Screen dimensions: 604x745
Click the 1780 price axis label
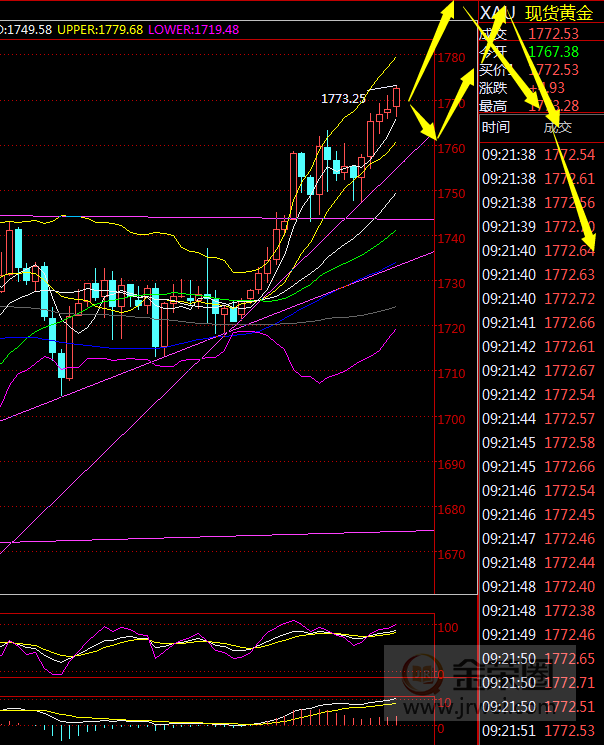click(x=451, y=58)
